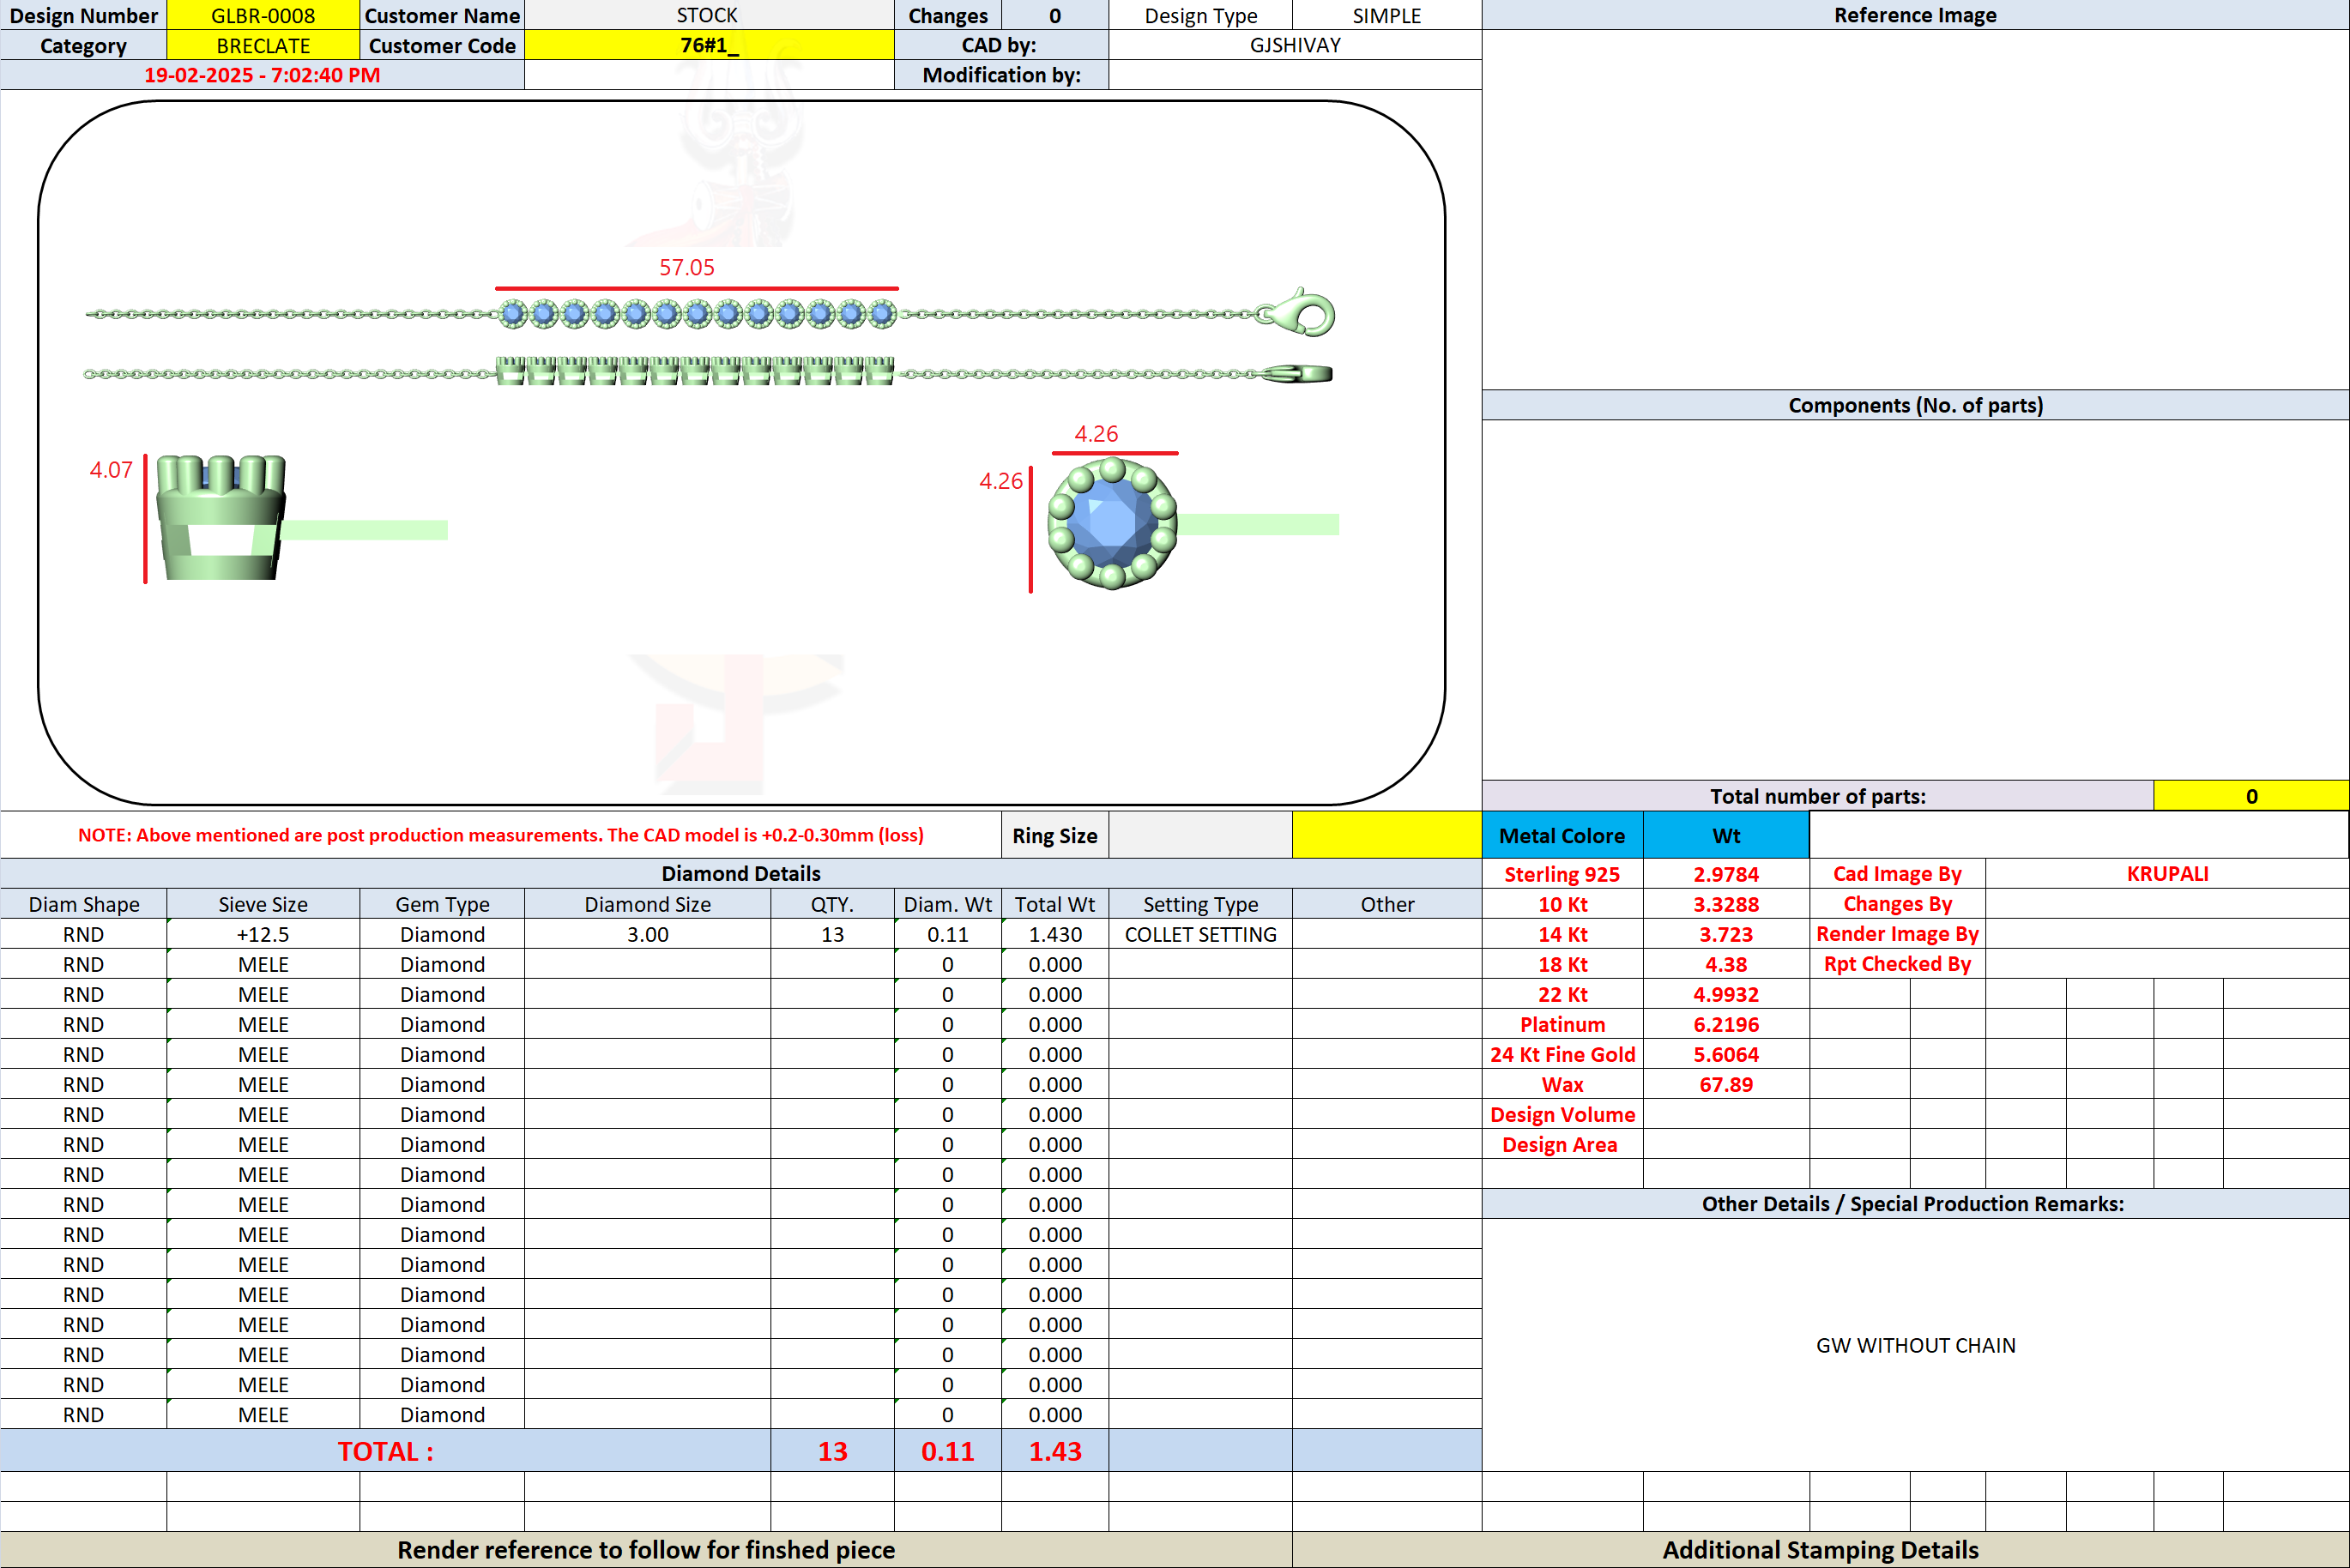Viewport: 2350px width, 1568px height.
Task: Select COLLET SETTING cell
Action: [1200, 934]
